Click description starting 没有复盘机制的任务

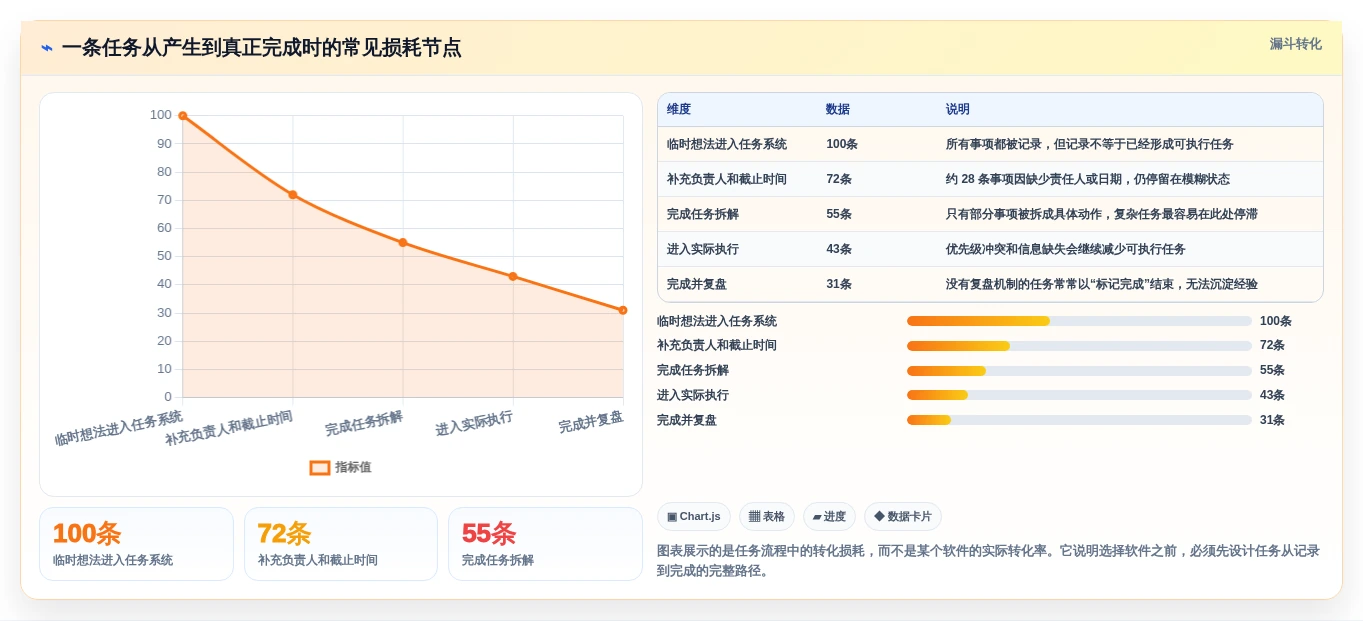pos(1102,284)
